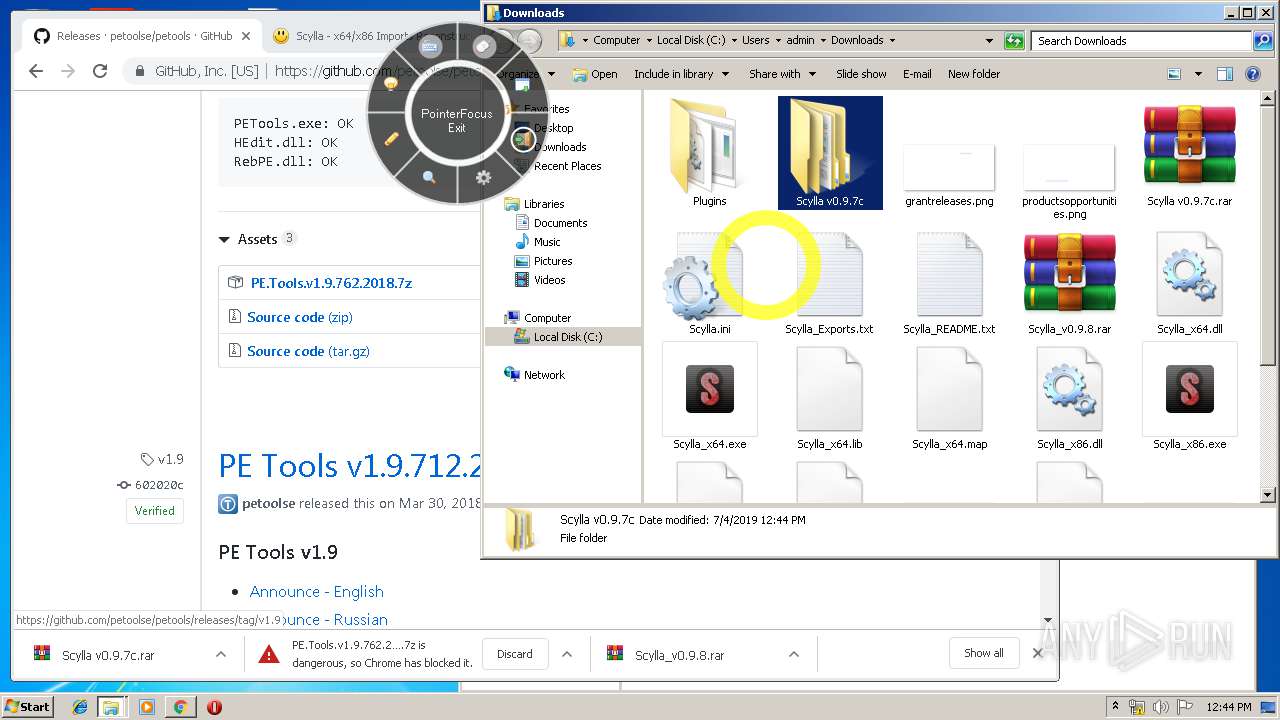The width and height of the screenshot is (1280, 720).
Task: Open Announce - English link
Action: (317, 592)
